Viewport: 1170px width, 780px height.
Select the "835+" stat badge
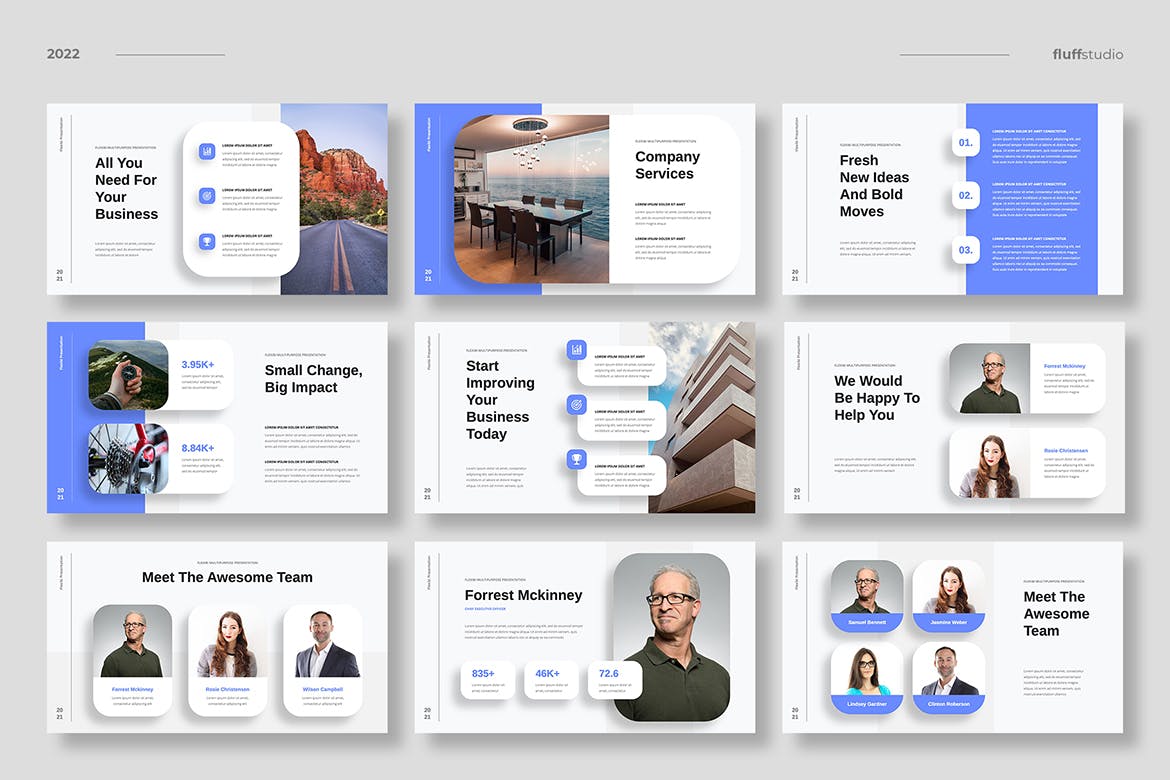tap(487, 673)
